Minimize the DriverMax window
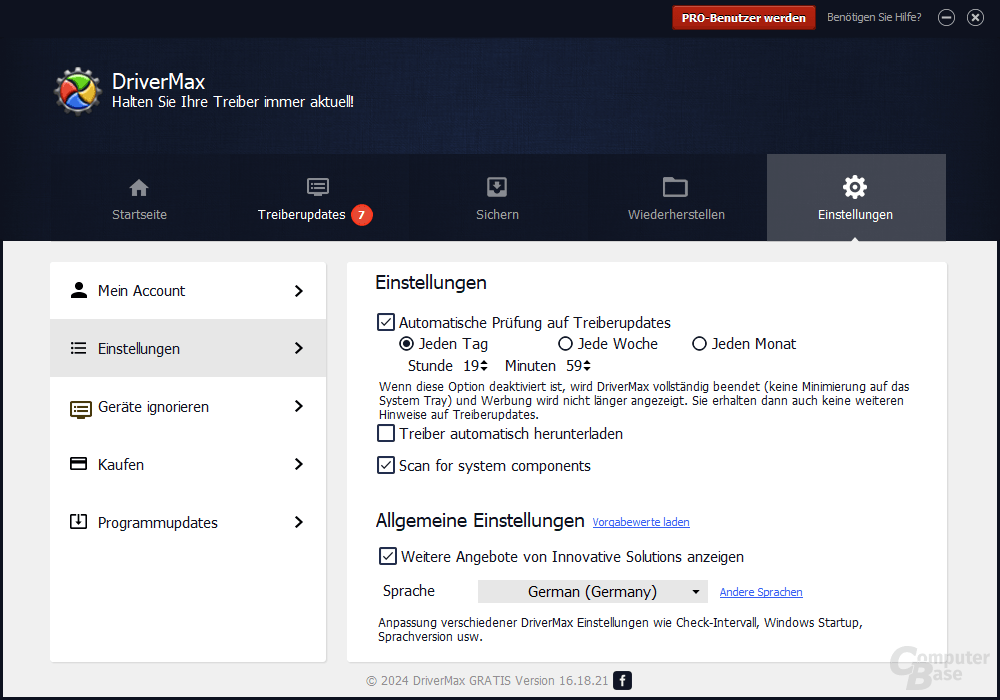 click(946, 18)
